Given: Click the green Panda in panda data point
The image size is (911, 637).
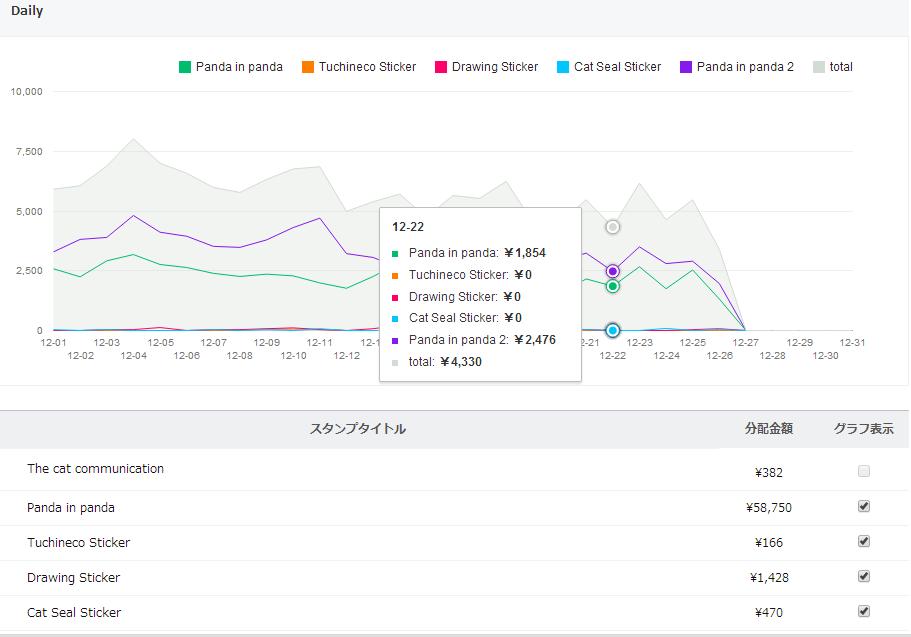Looking at the screenshot, I should [613, 286].
